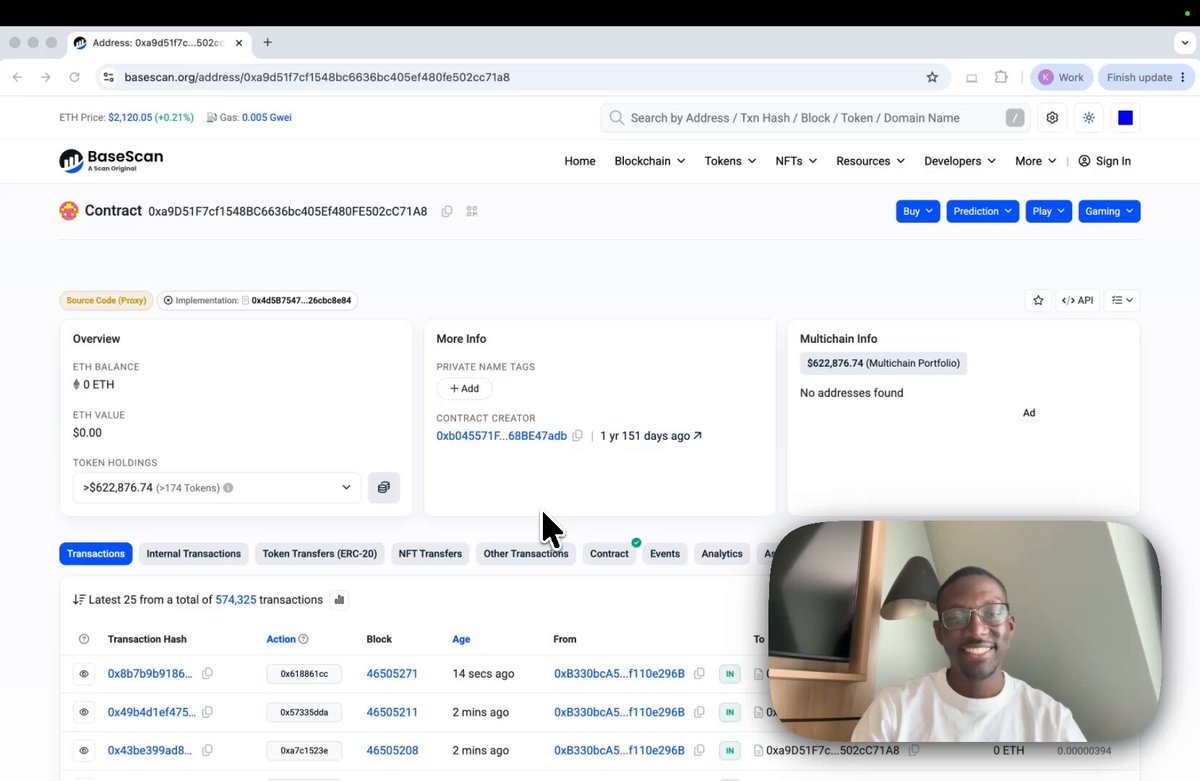This screenshot has height=781, width=1200.
Task: Click help icon in table header column
Action: 84,639
